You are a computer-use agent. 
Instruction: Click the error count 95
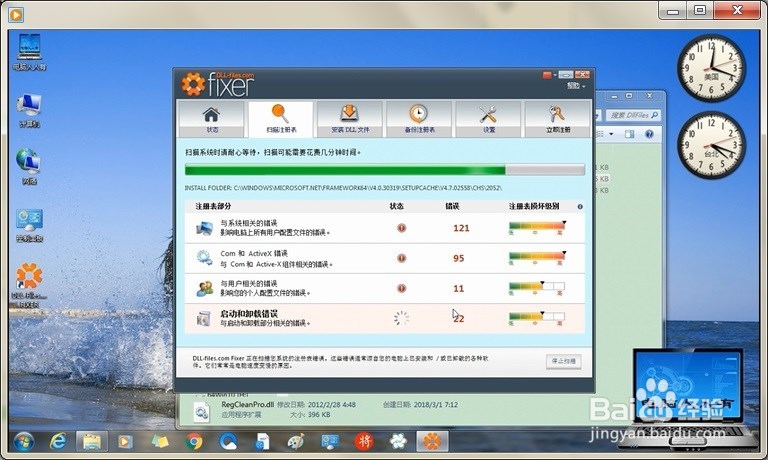[458, 258]
